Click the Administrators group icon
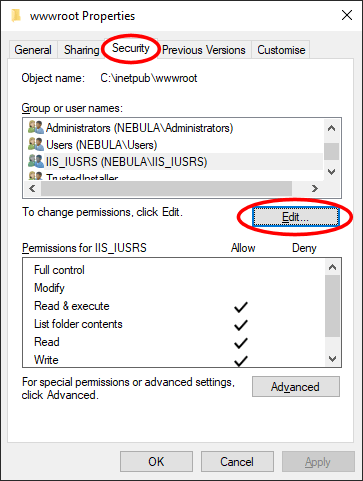The height and width of the screenshot is (481, 363). [36, 128]
